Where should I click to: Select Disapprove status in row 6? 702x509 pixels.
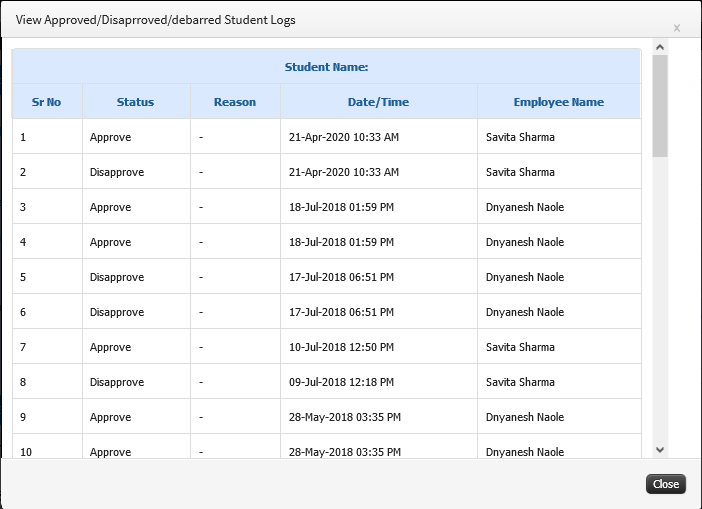pyautogui.click(x=117, y=312)
